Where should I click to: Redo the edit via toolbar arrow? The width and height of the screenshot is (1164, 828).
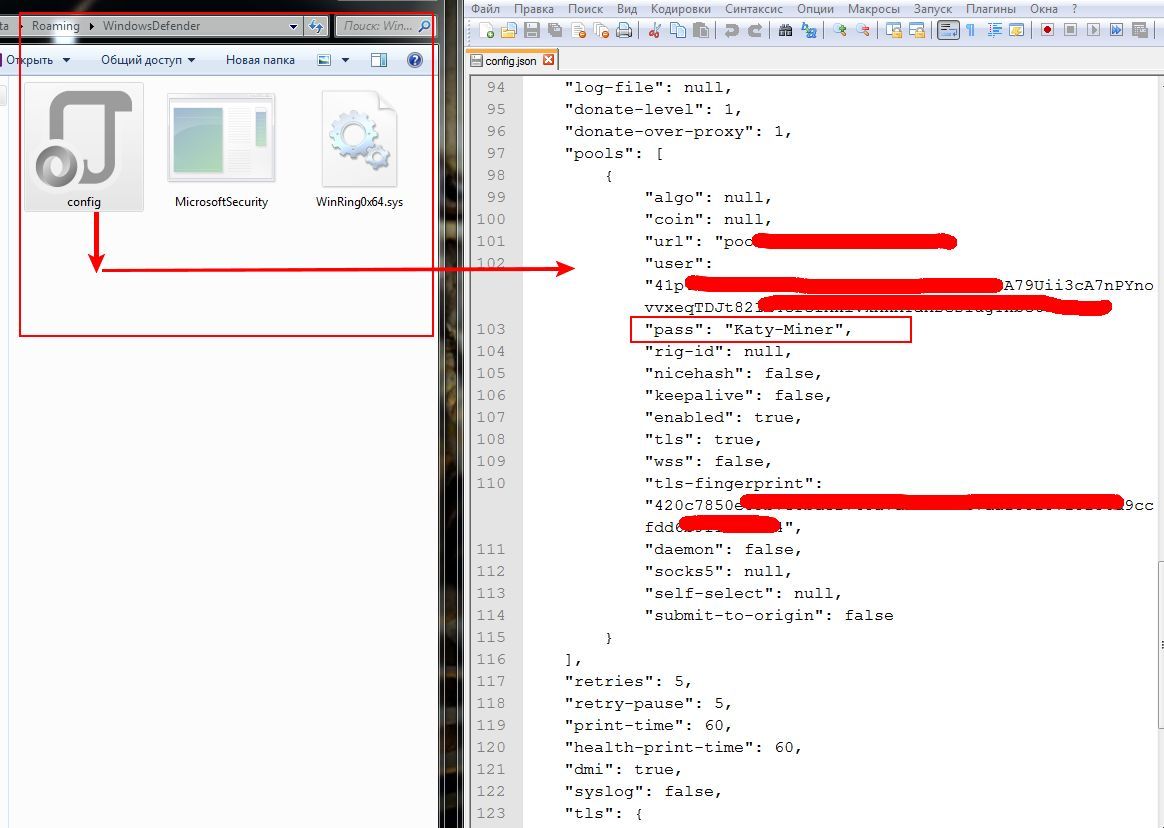[x=755, y=30]
